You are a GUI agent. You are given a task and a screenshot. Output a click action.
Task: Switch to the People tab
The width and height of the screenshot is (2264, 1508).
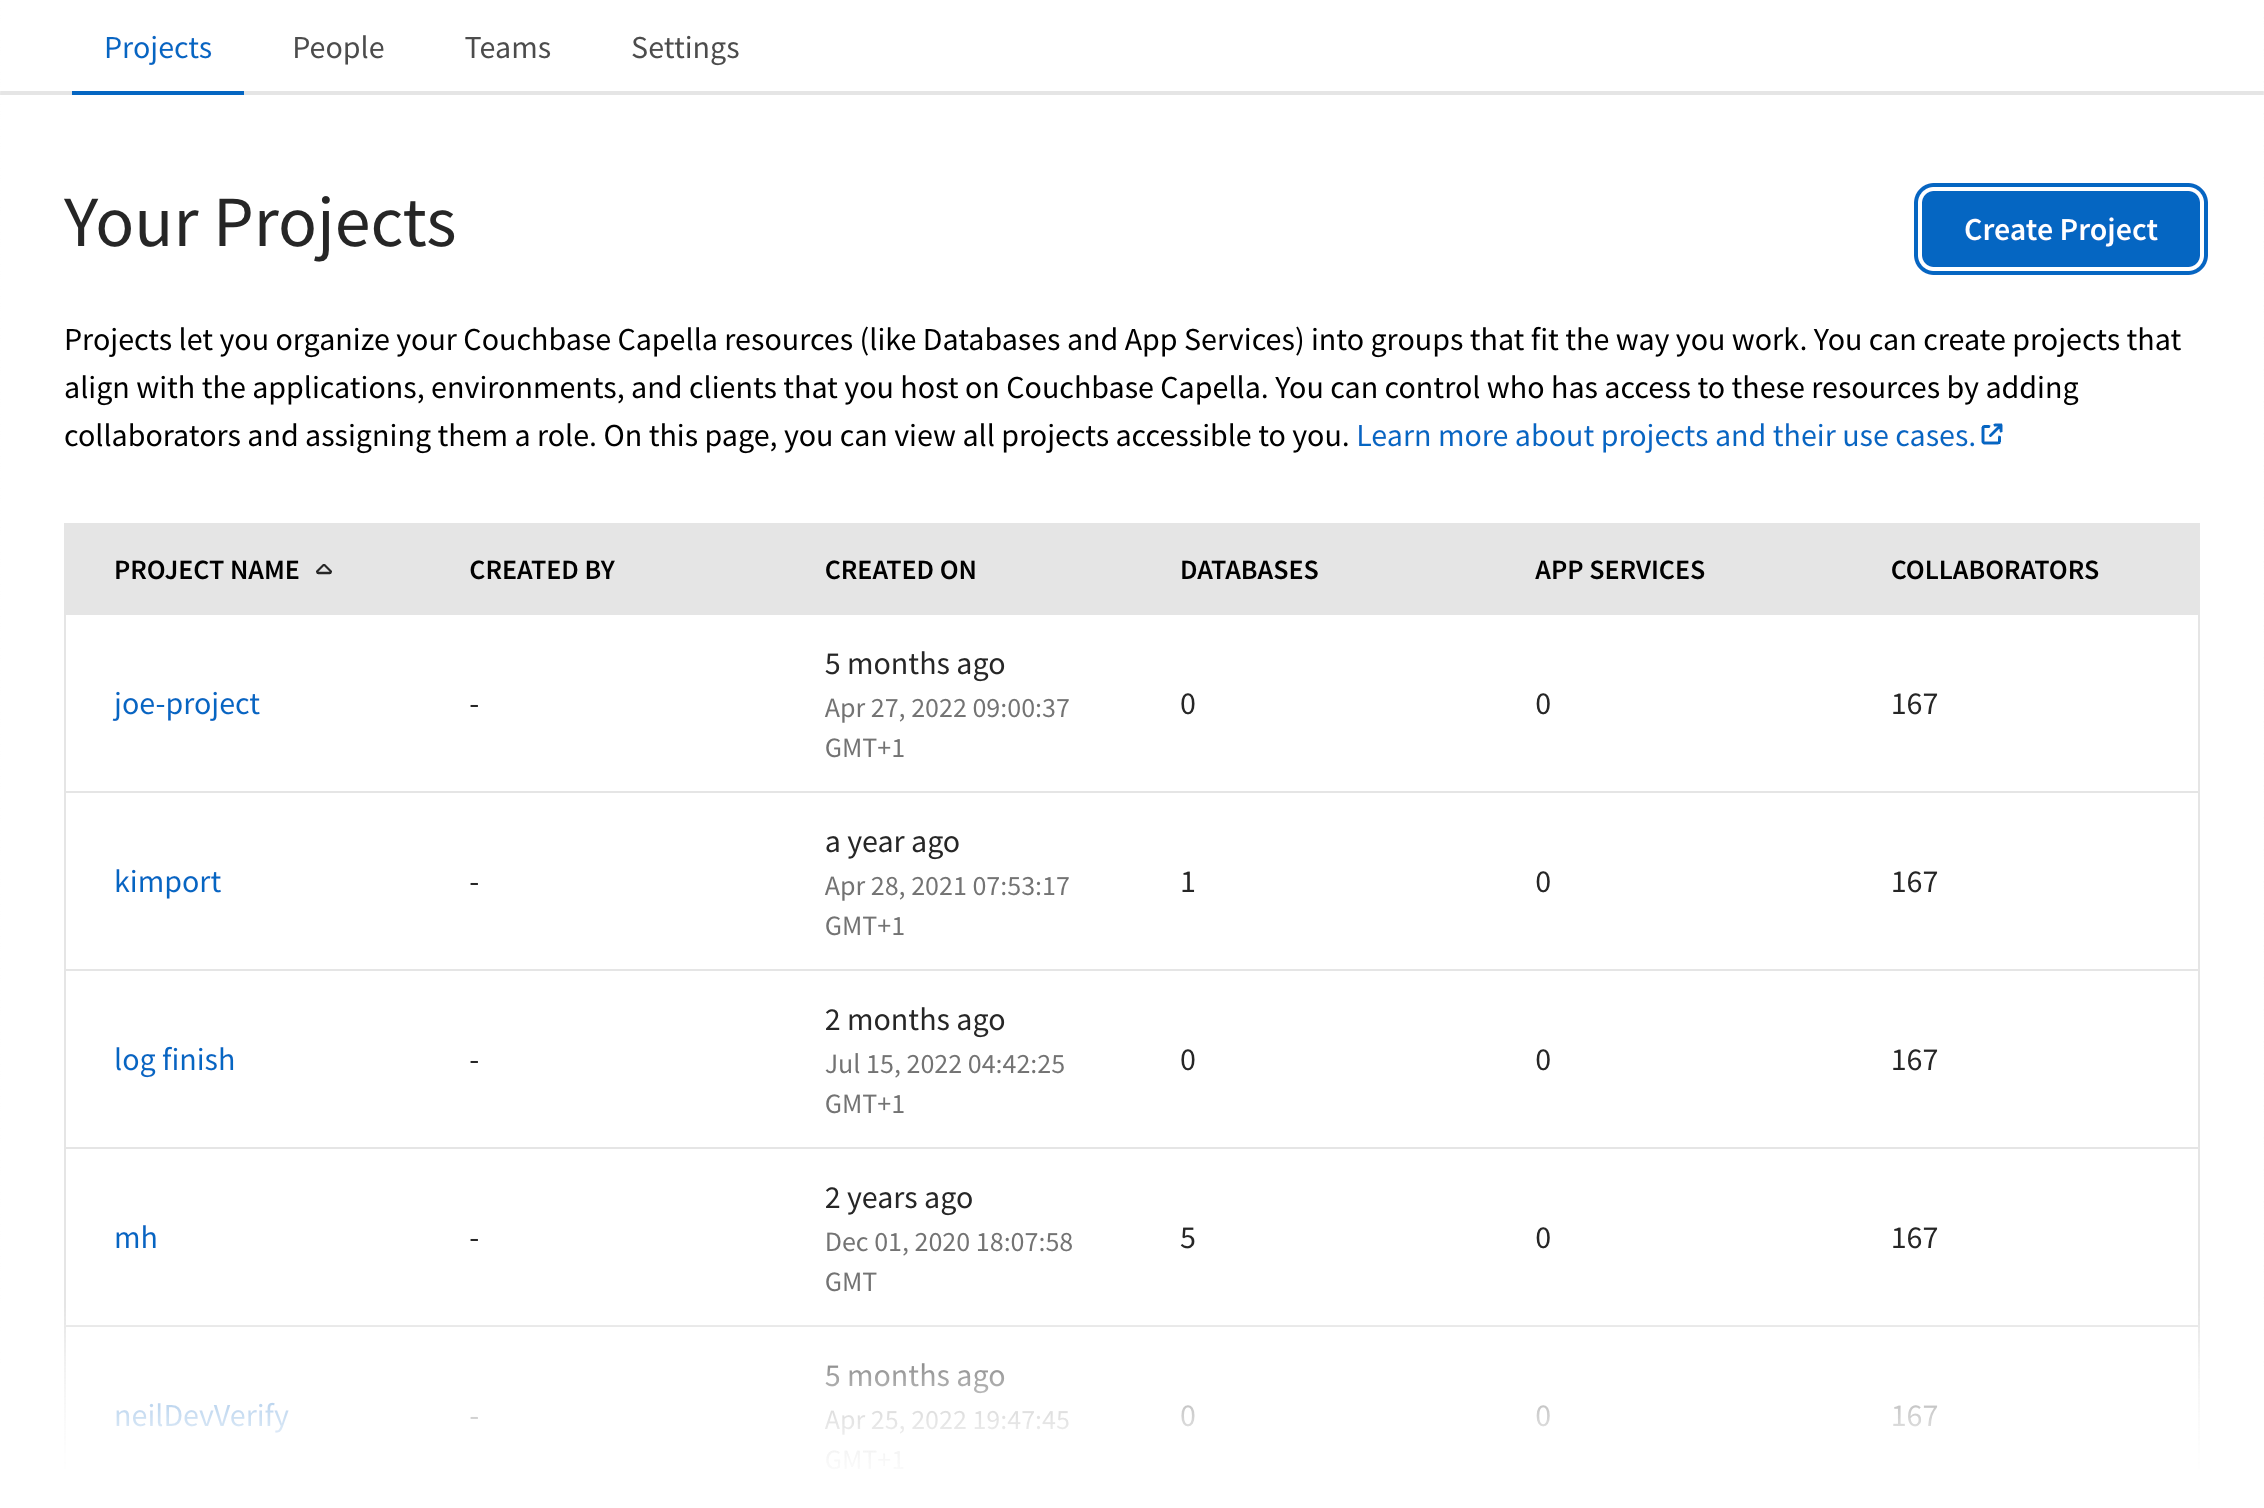(x=337, y=47)
